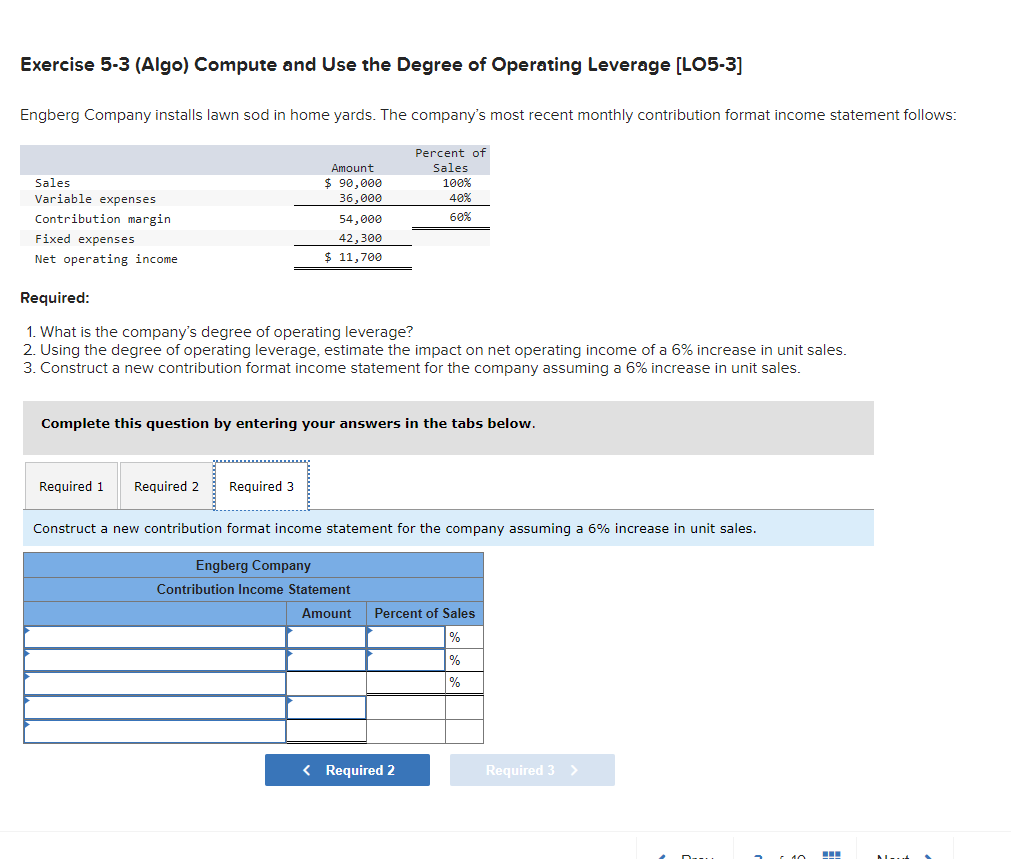Click the 'Engberg Company' table heading

tap(253, 566)
